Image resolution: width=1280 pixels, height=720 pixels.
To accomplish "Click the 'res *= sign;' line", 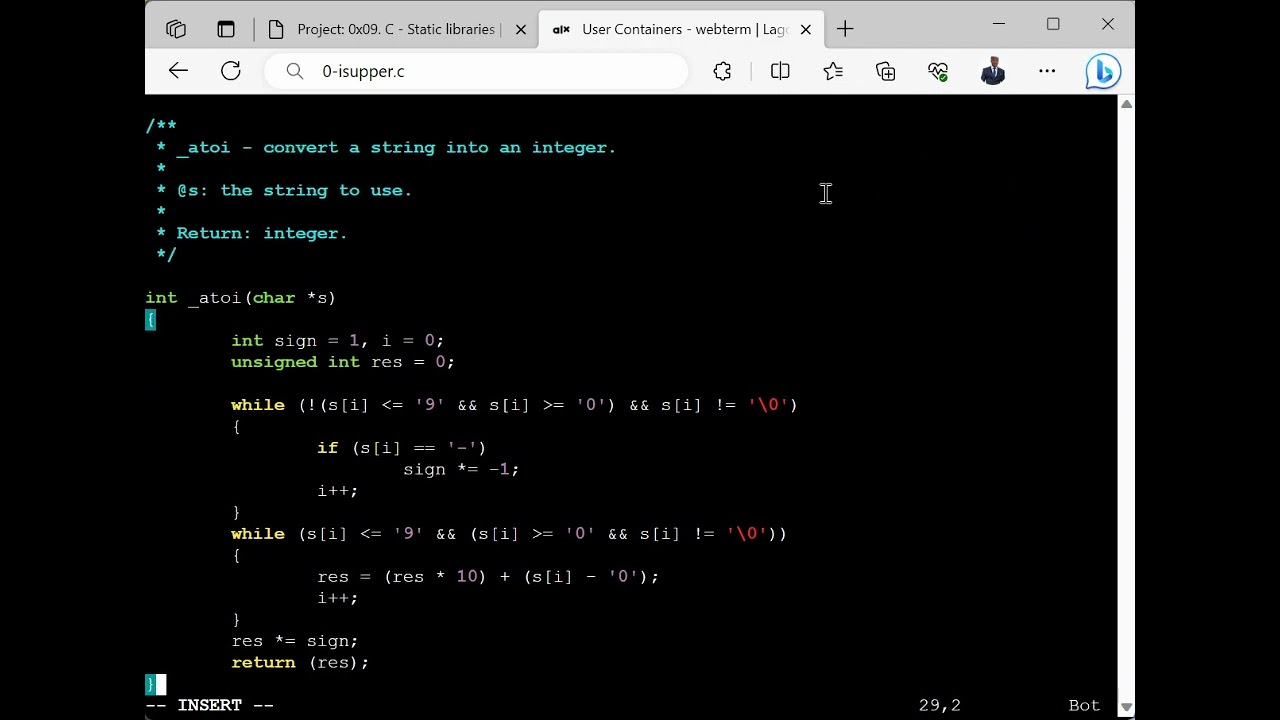I will 295,641.
